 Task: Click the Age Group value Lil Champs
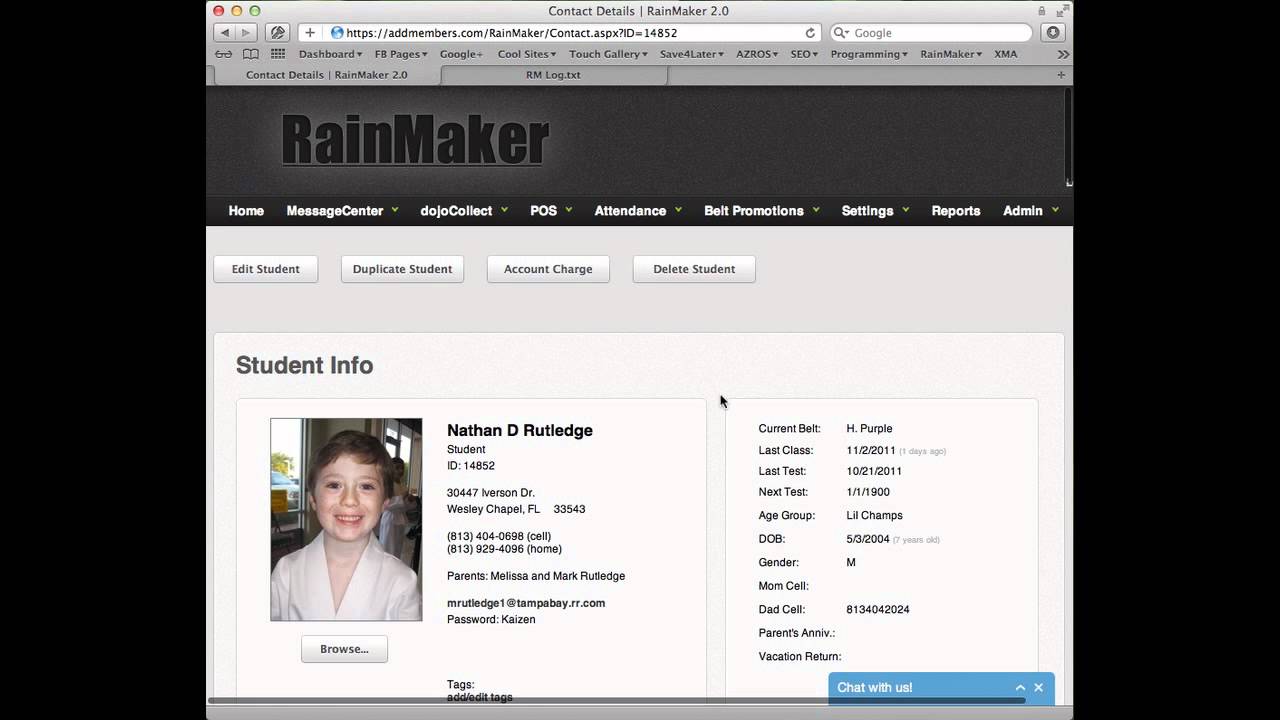pos(874,515)
